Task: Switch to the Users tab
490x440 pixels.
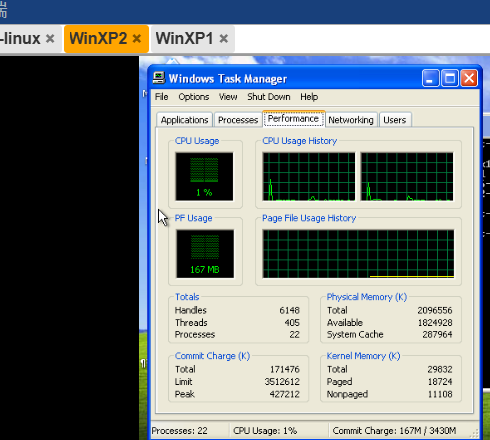Action: pos(395,120)
